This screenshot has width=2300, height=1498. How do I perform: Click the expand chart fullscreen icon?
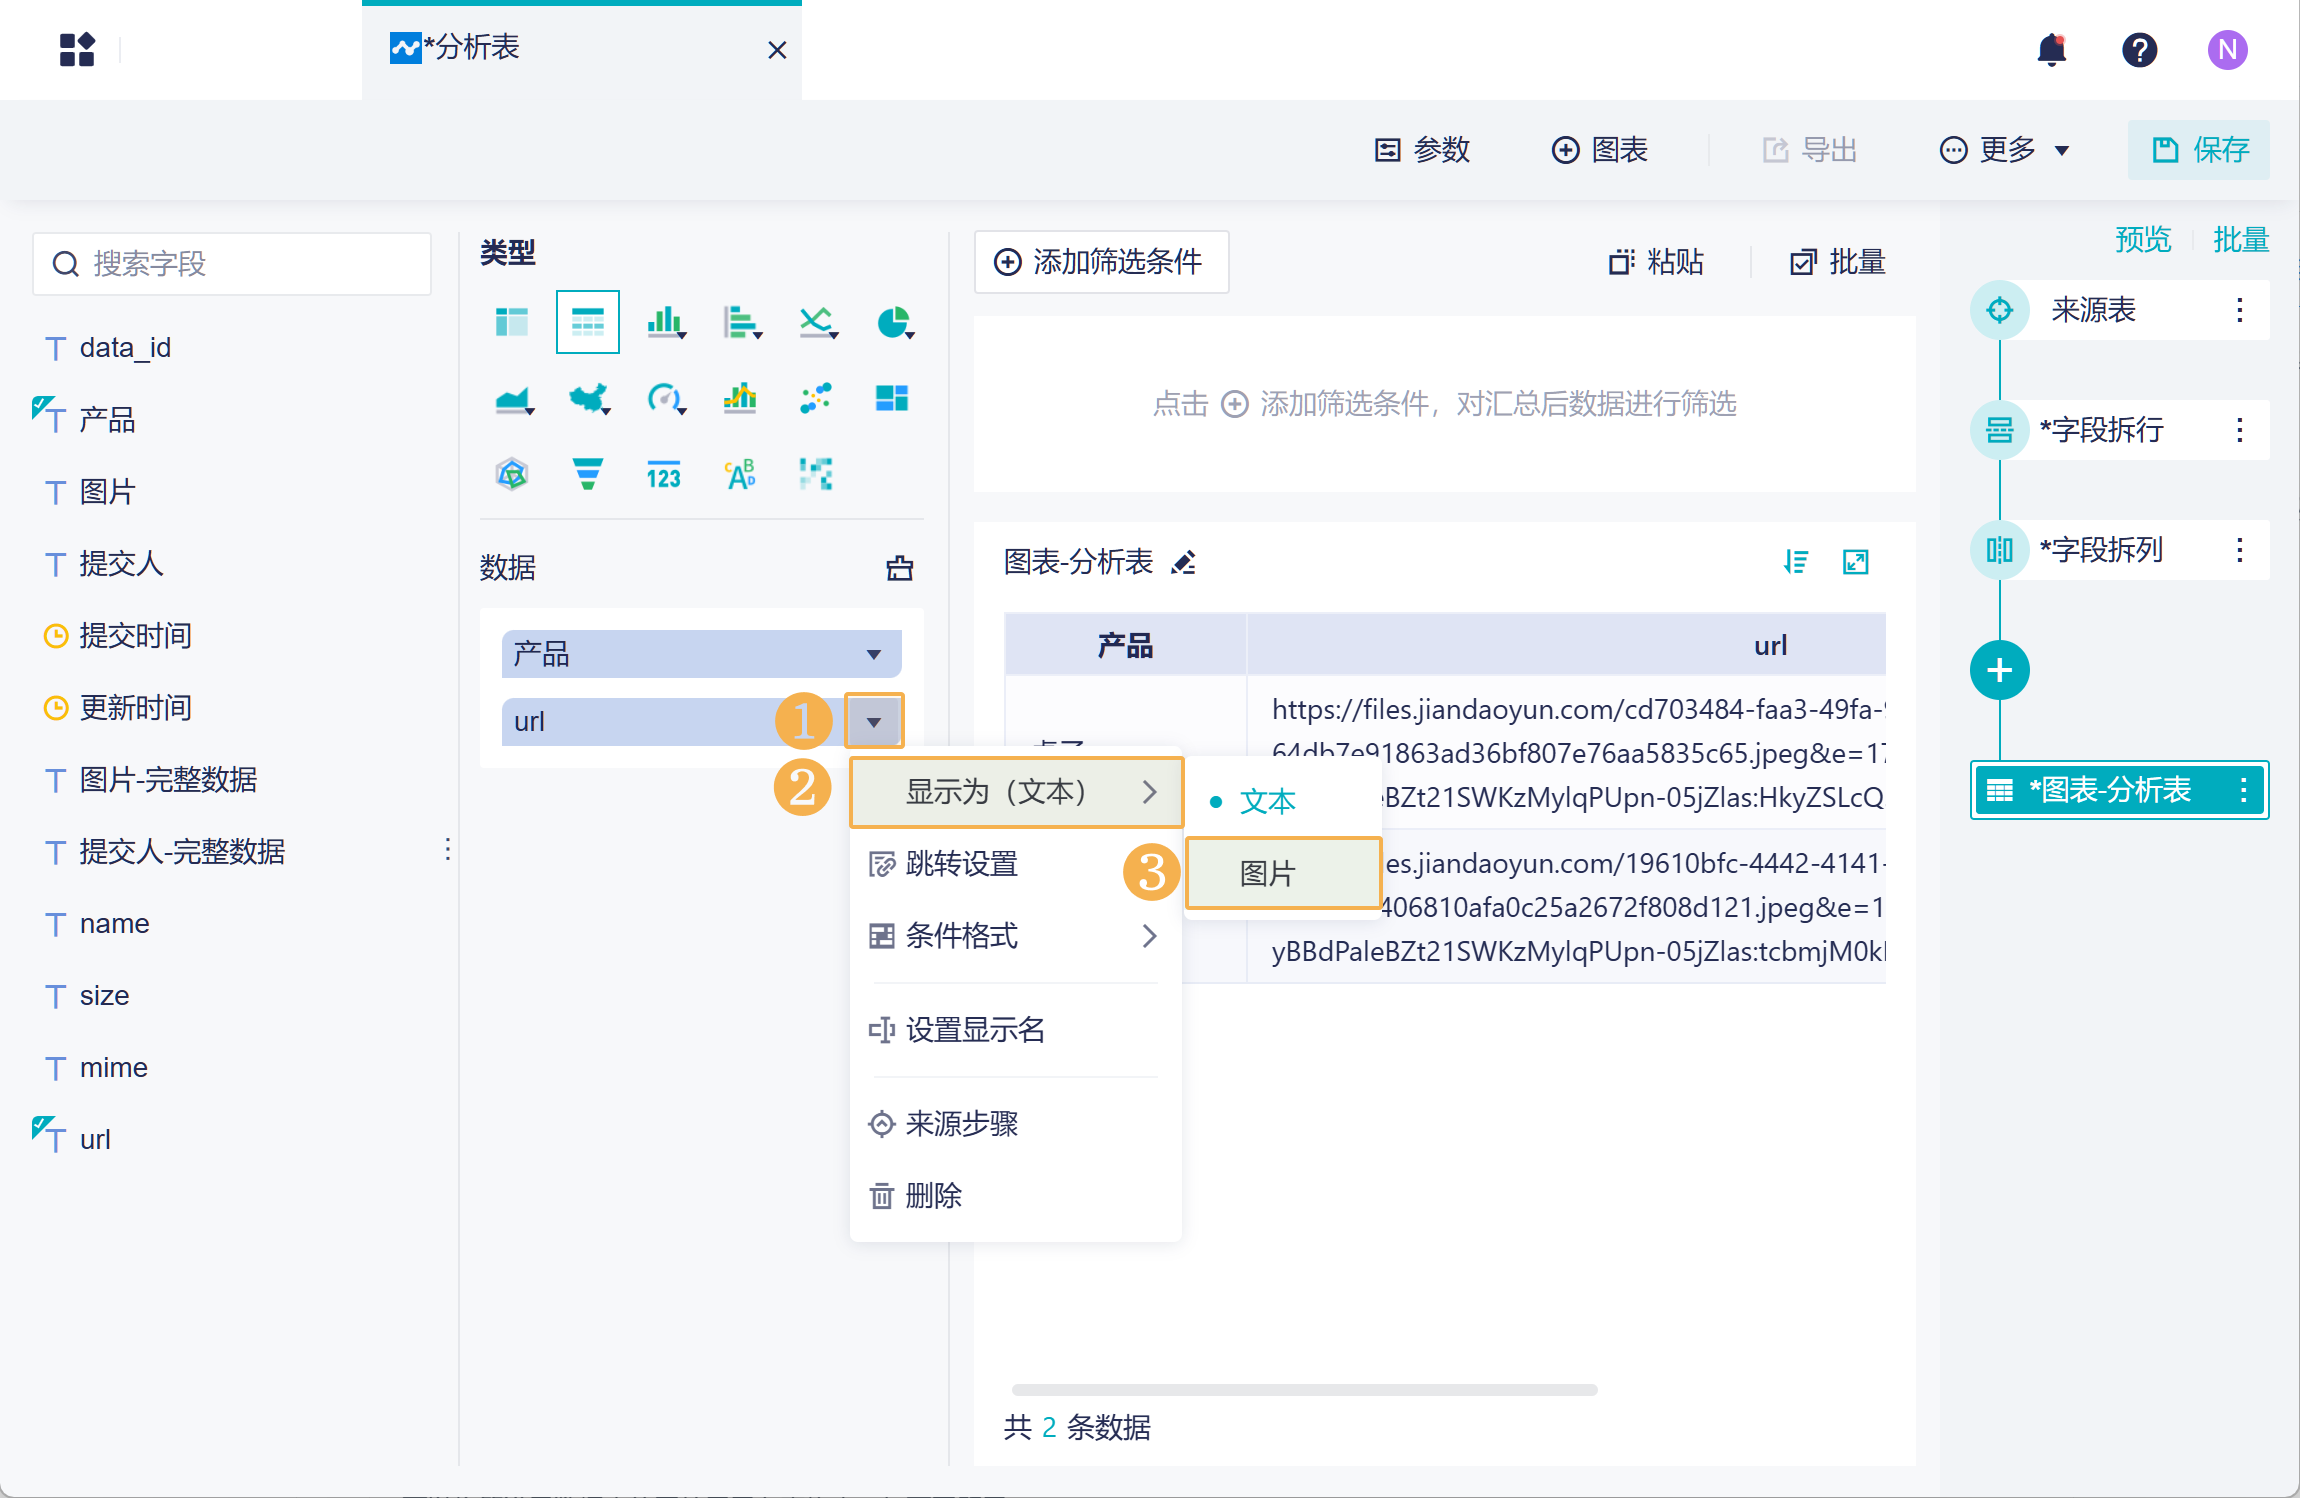[1856, 562]
